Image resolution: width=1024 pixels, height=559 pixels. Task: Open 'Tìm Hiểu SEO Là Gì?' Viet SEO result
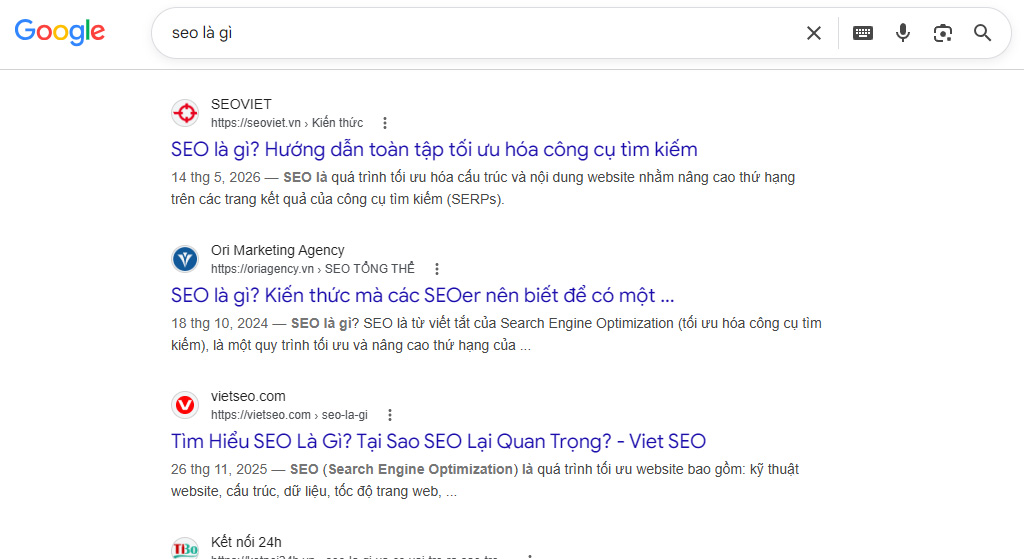click(438, 441)
